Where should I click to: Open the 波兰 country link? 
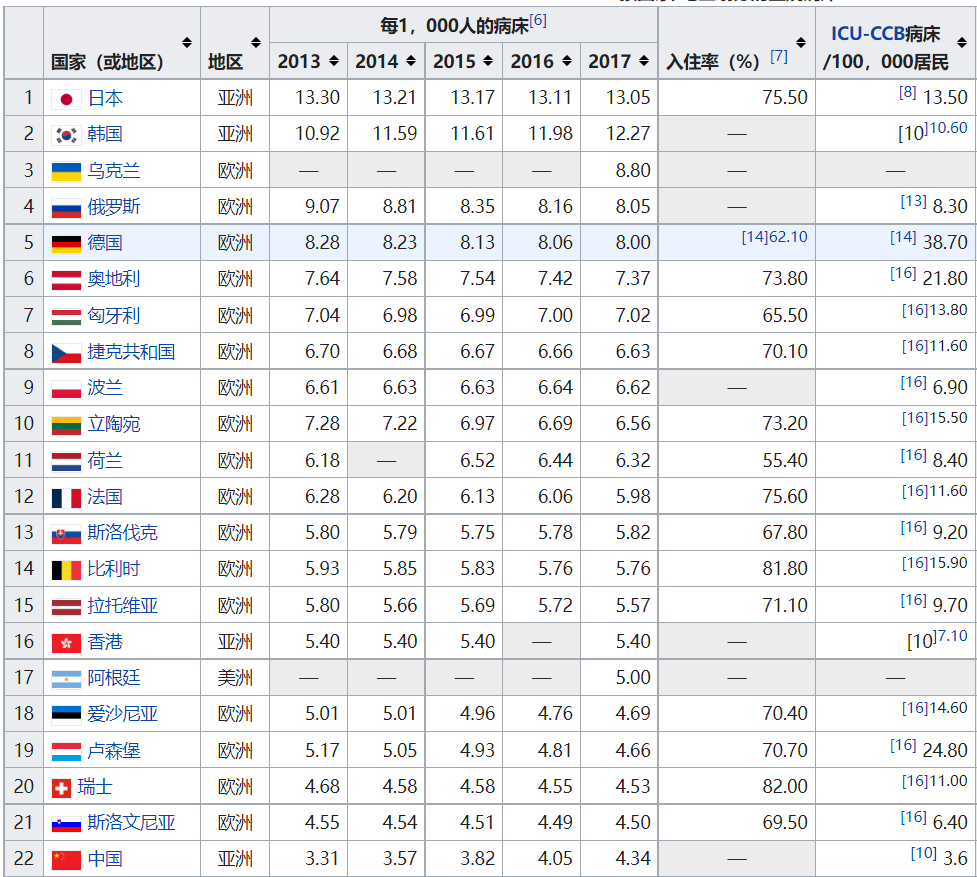pos(105,387)
